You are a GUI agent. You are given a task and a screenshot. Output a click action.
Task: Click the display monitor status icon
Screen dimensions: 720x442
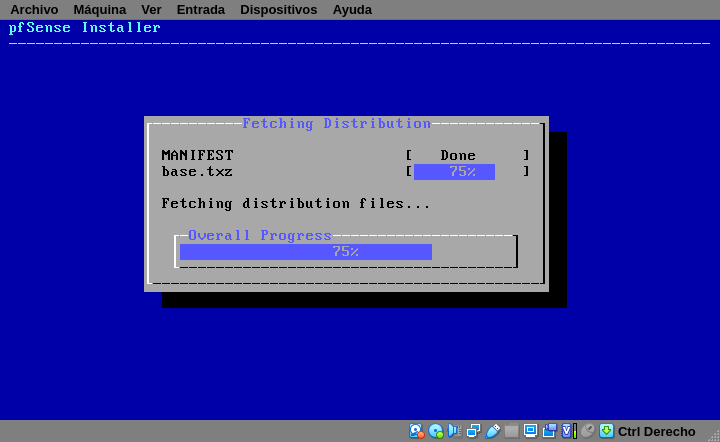tap(530, 431)
